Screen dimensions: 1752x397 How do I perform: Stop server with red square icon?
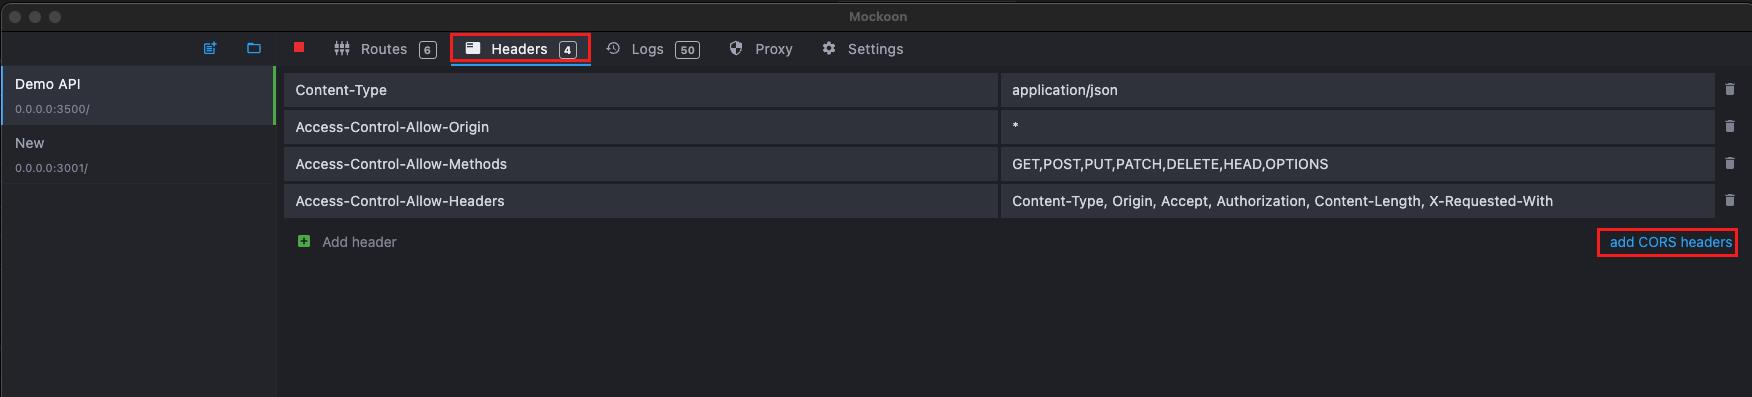(299, 47)
